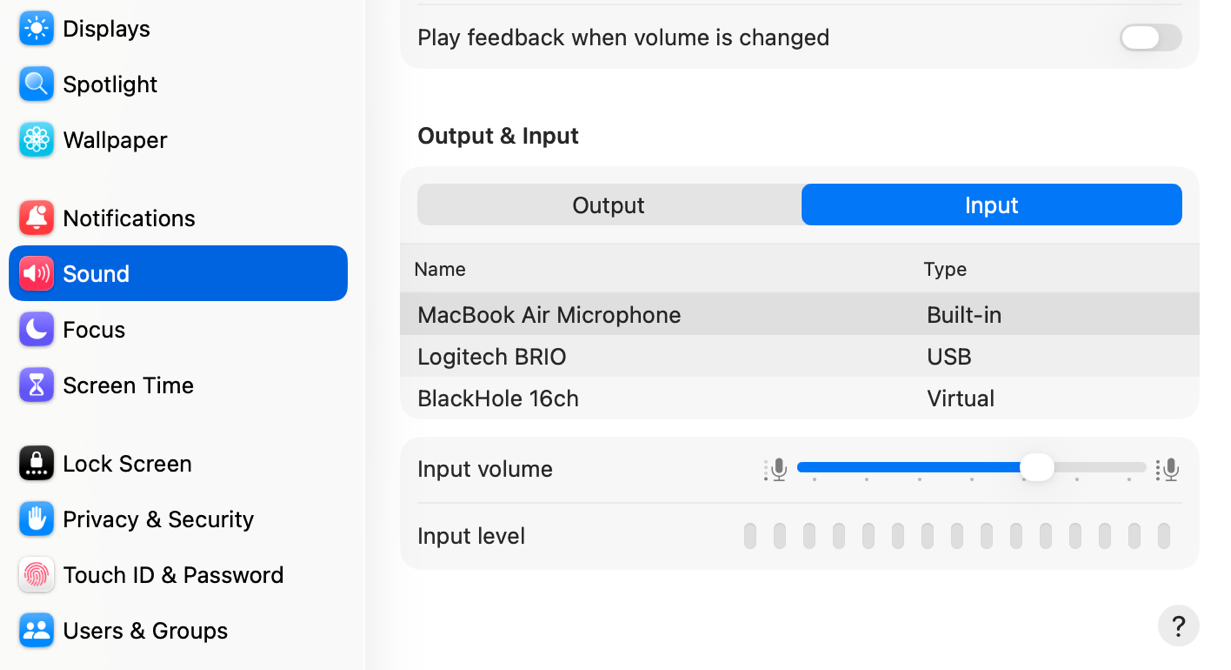The image size is (1231, 670).
Task: Select the Spotlight settings icon
Action: 36,84
